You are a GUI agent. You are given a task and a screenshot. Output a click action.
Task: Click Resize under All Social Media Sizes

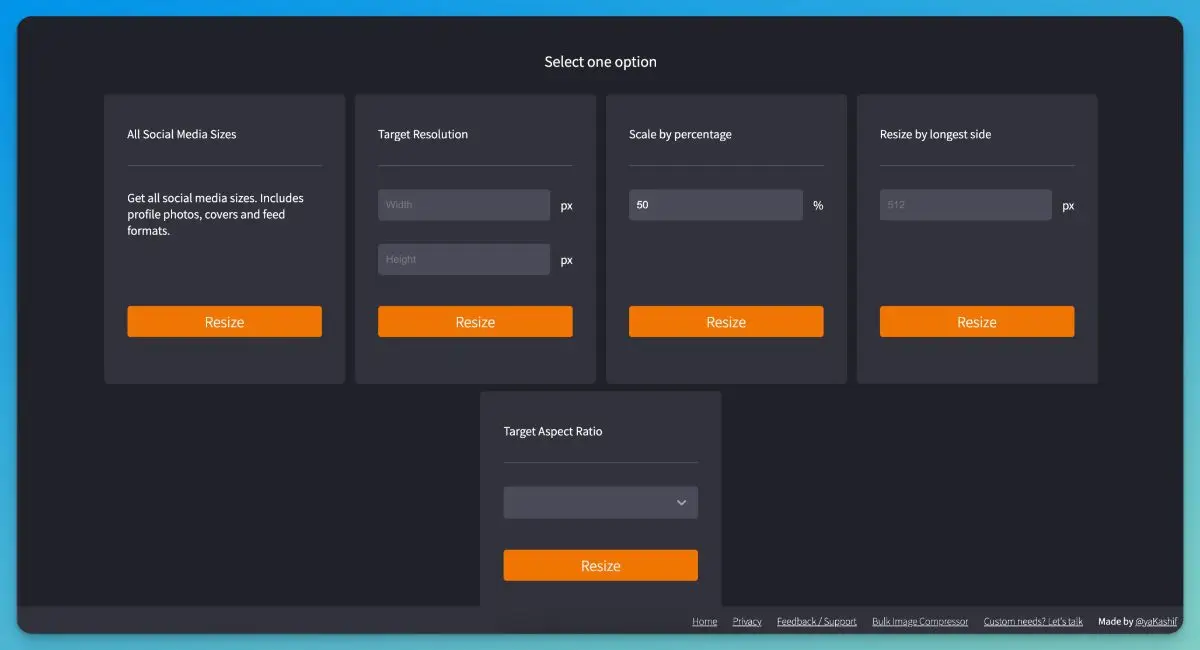(x=224, y=322)
